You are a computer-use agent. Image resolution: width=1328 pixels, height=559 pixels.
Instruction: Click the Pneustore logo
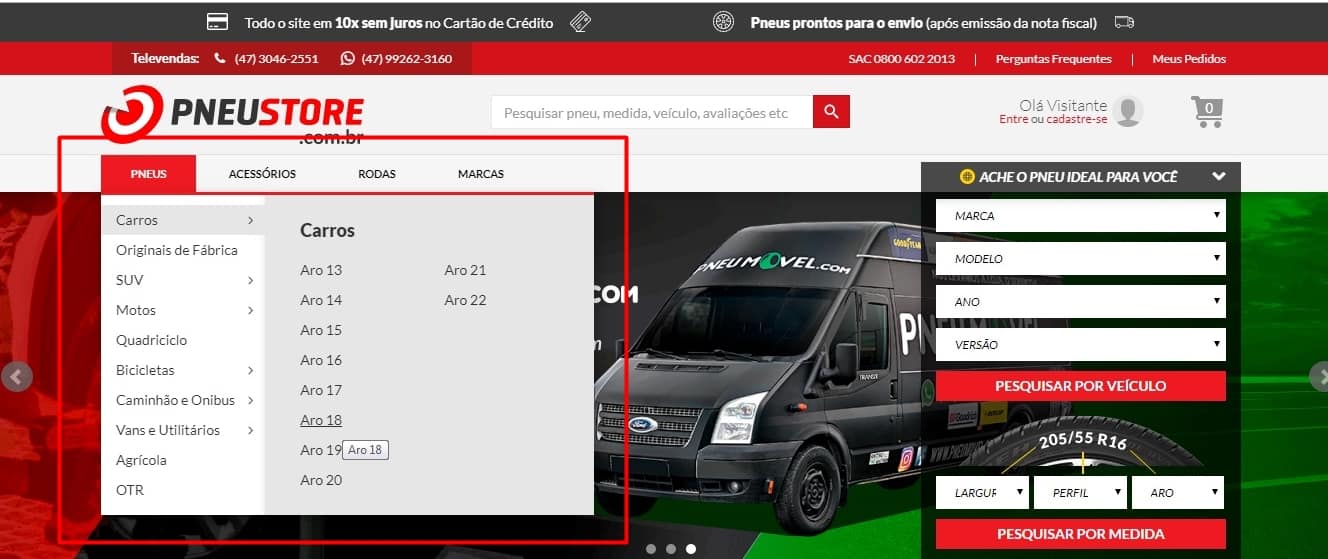(233, 115)
